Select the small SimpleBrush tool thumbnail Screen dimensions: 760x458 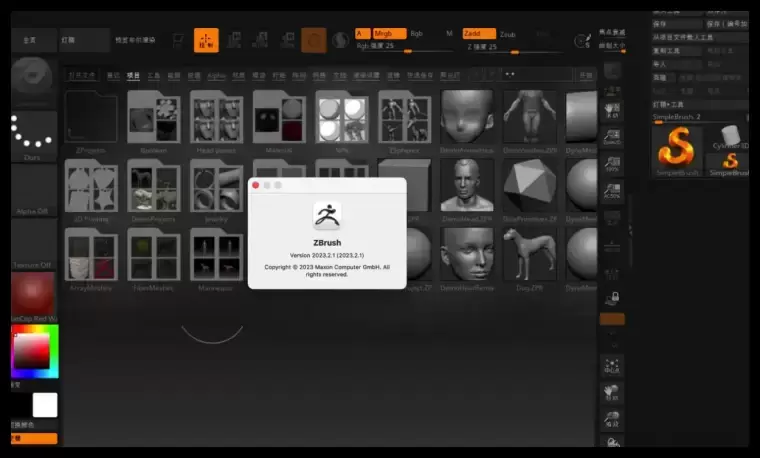(728, 165)
